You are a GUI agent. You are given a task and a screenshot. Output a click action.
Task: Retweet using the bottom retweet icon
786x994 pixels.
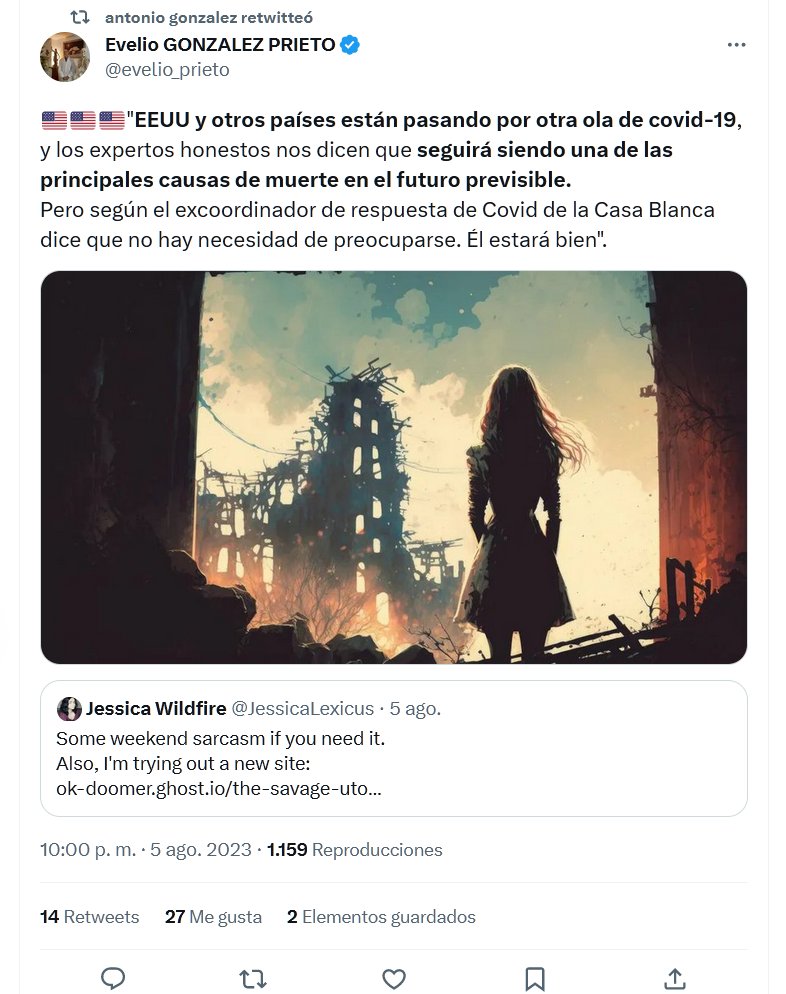[x=253, y=979]
